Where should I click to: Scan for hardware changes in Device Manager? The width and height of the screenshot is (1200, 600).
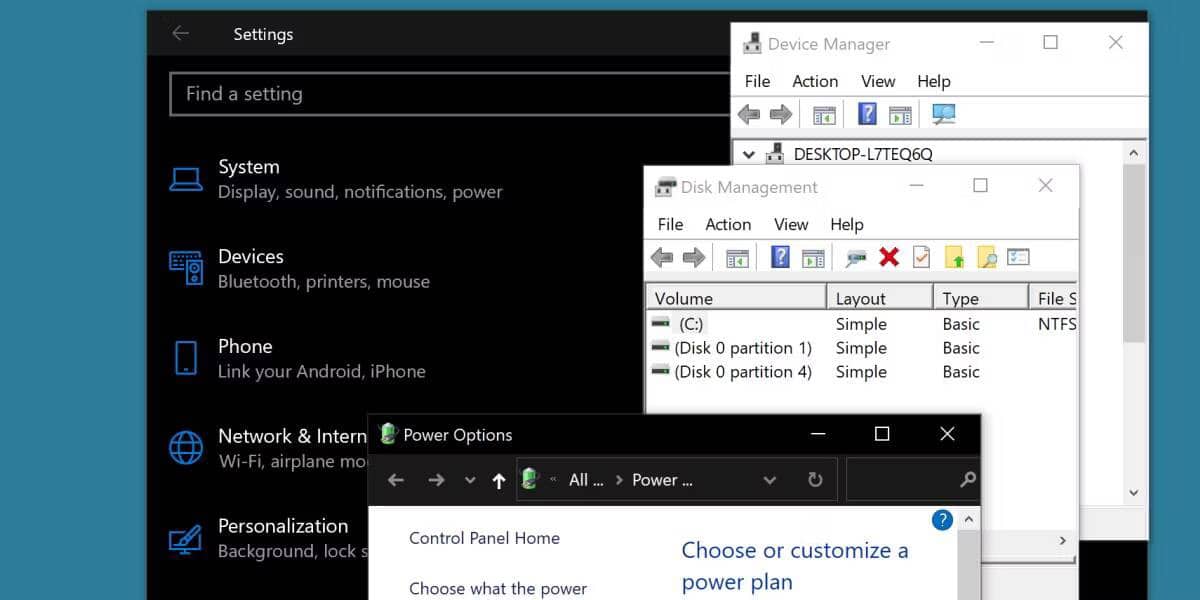(942, 114)
